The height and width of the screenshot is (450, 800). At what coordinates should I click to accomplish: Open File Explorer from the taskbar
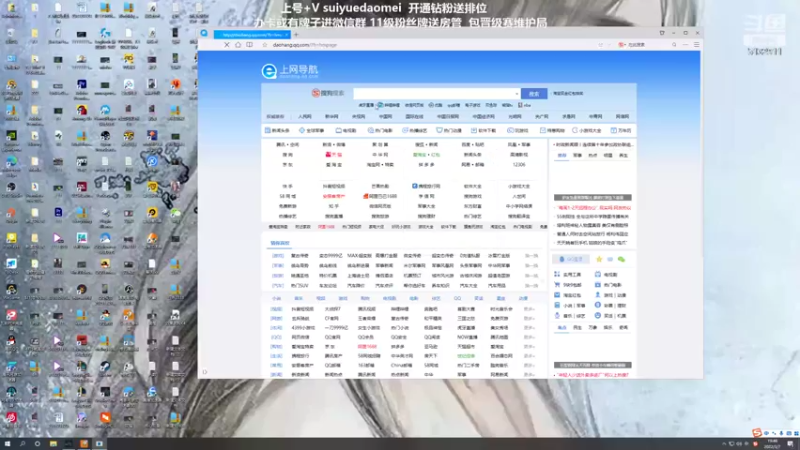[x=53, y=444]
